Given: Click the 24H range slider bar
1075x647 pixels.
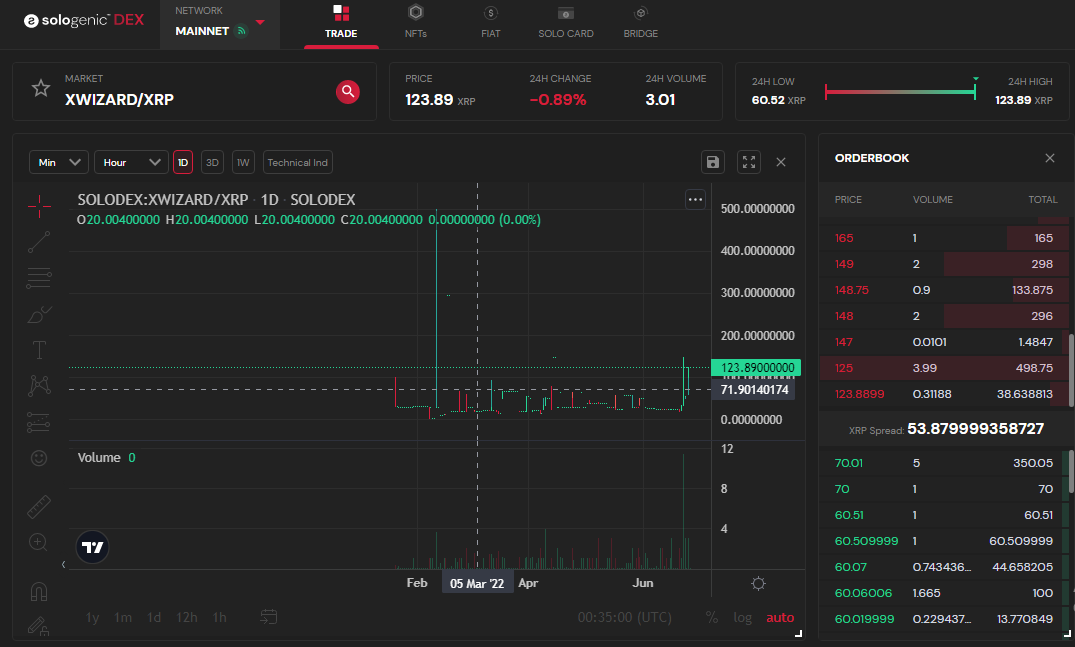Looking at the screenshot, I should pyautogui.click(x=900, y=91).
